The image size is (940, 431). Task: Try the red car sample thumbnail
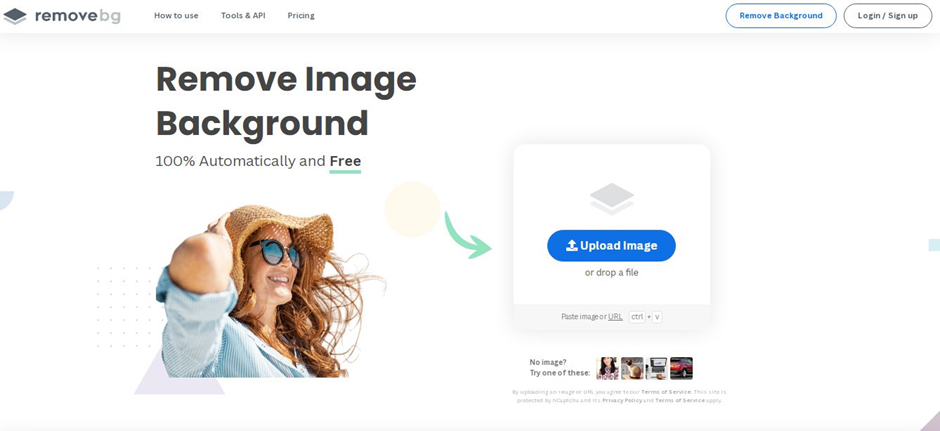[681, 368]
